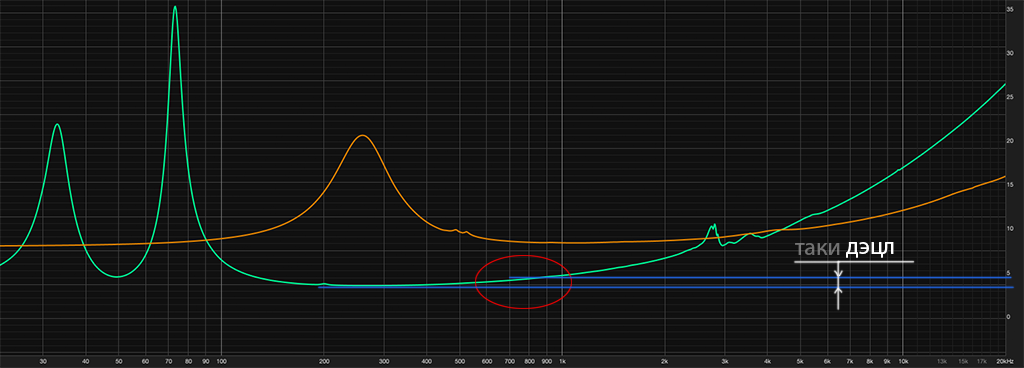Screen dimensions: 1024x368
Task: Click the 800 Hz frequency axis label
Action: pyautogui.click(x=529, y=361)
